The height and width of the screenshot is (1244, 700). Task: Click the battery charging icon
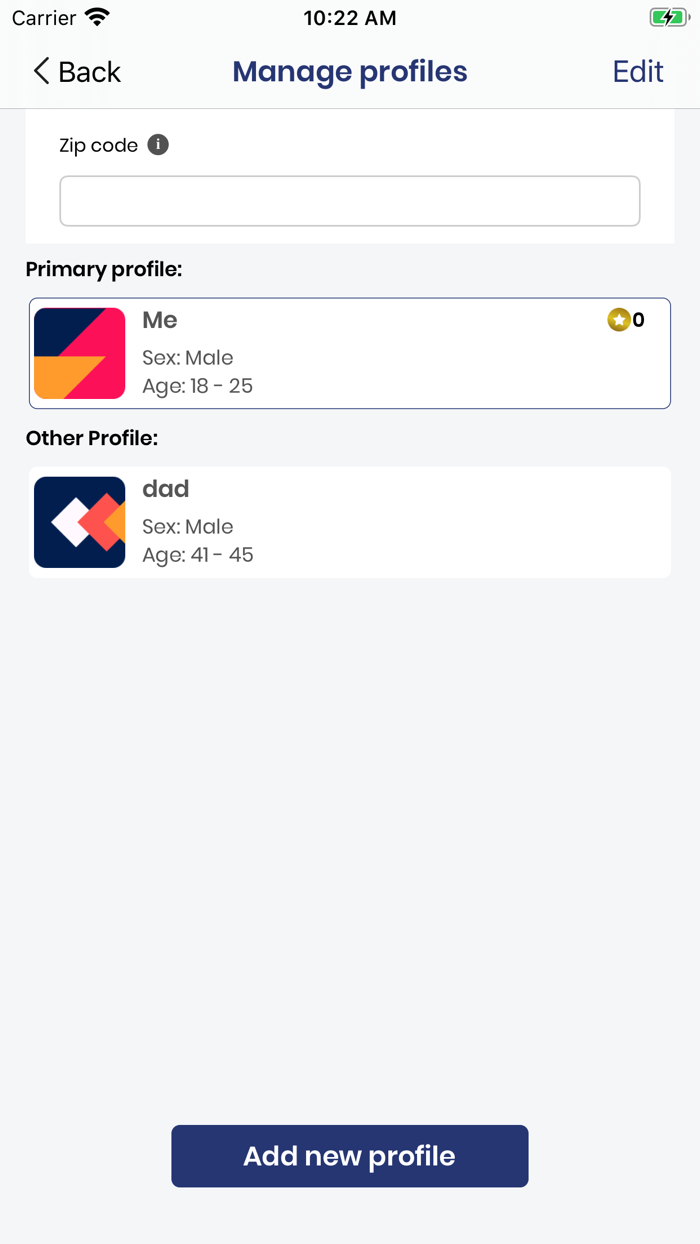tap(668, 17)
